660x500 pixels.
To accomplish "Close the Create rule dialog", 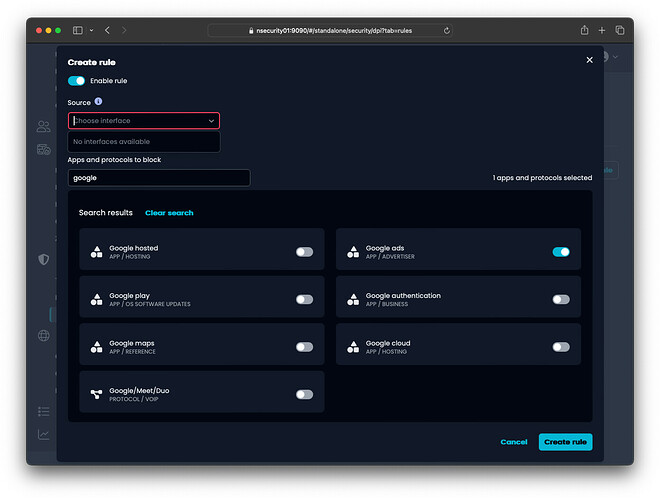I will (x=589, y=60).
